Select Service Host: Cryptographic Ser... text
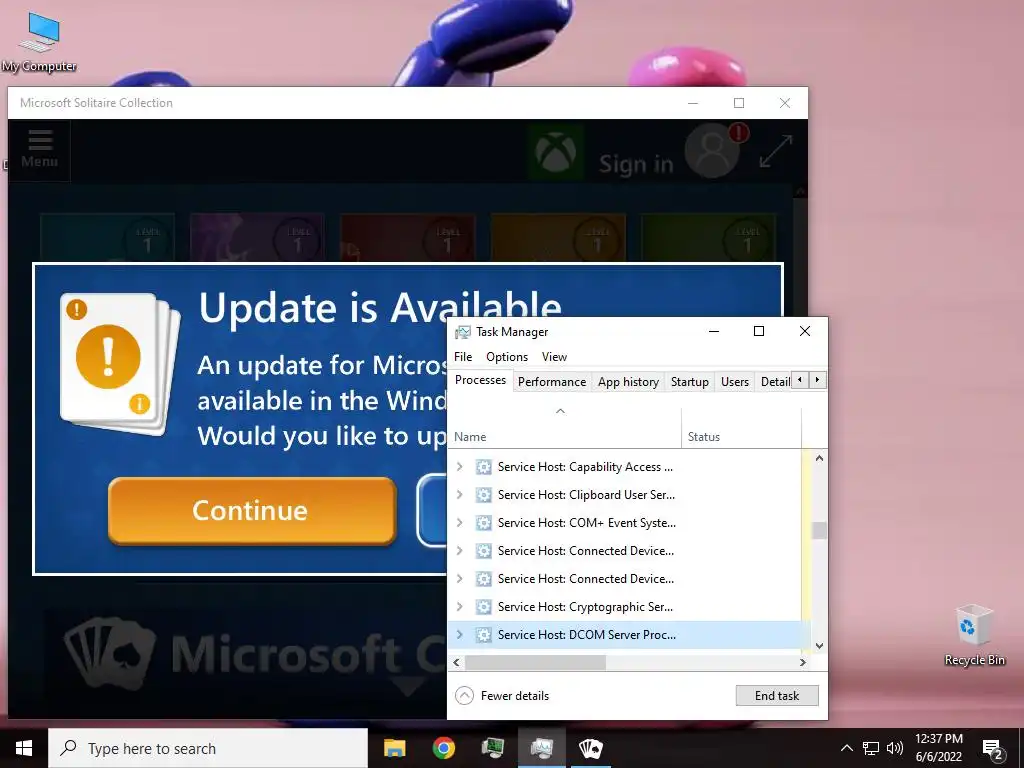 [585, 607]
